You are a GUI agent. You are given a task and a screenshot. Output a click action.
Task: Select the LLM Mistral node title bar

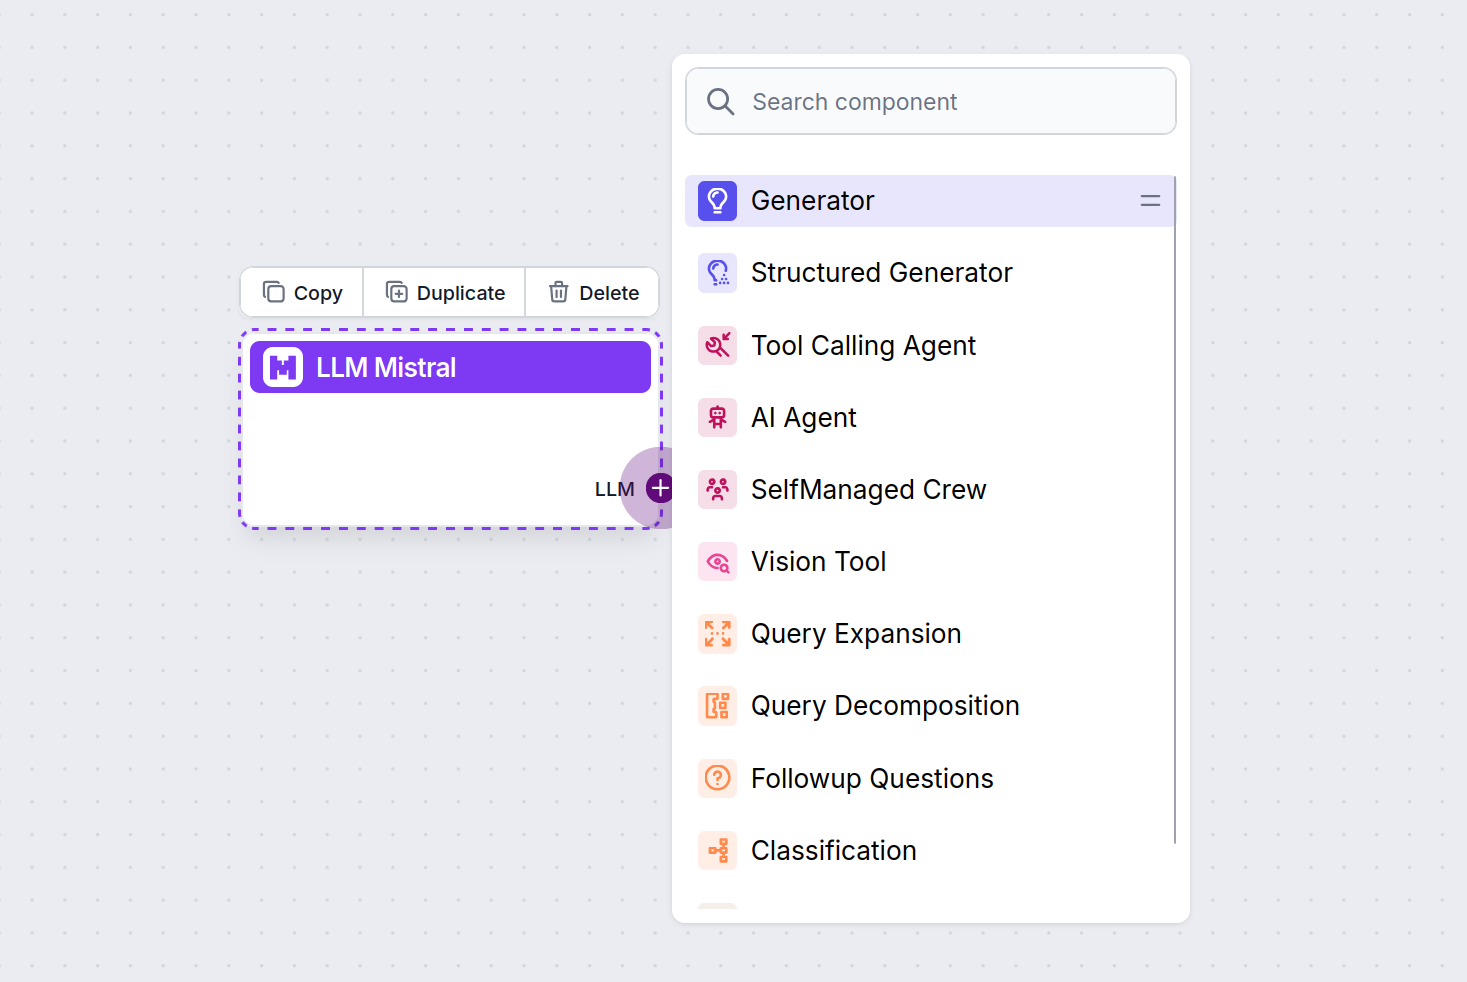tap(480, 368)
